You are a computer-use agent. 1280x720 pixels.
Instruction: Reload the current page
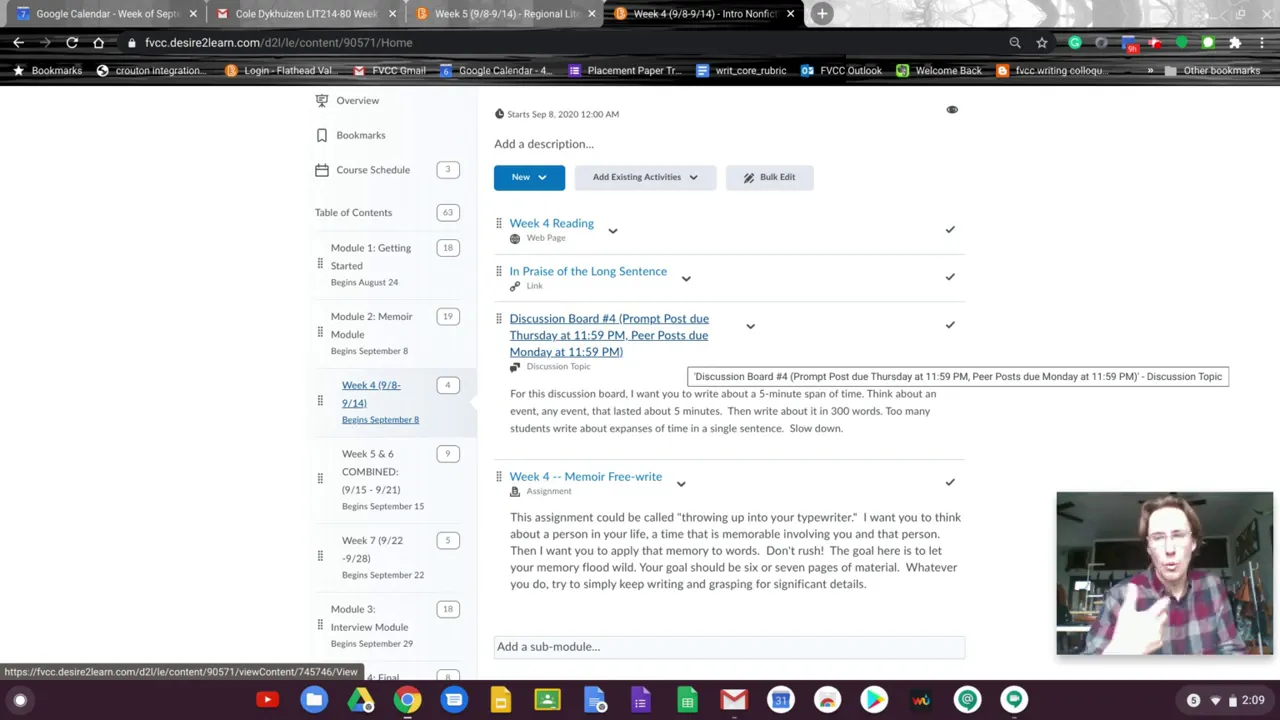72,42
